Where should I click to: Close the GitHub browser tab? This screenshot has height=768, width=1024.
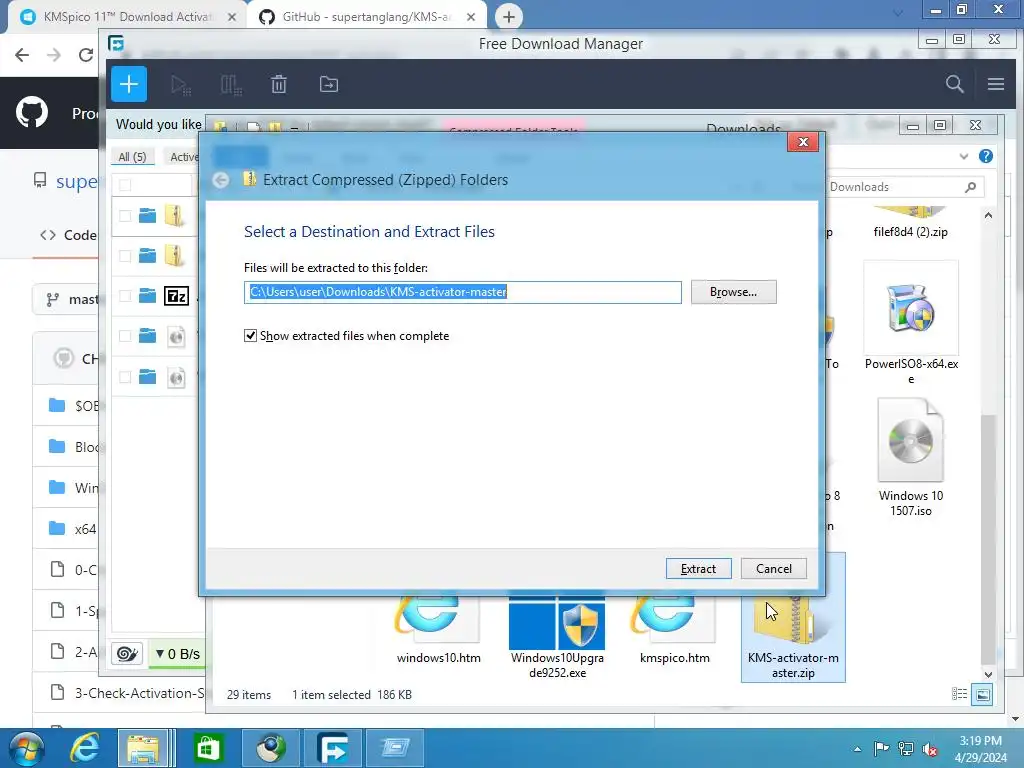pyautogui.click(x=471, y=17)
